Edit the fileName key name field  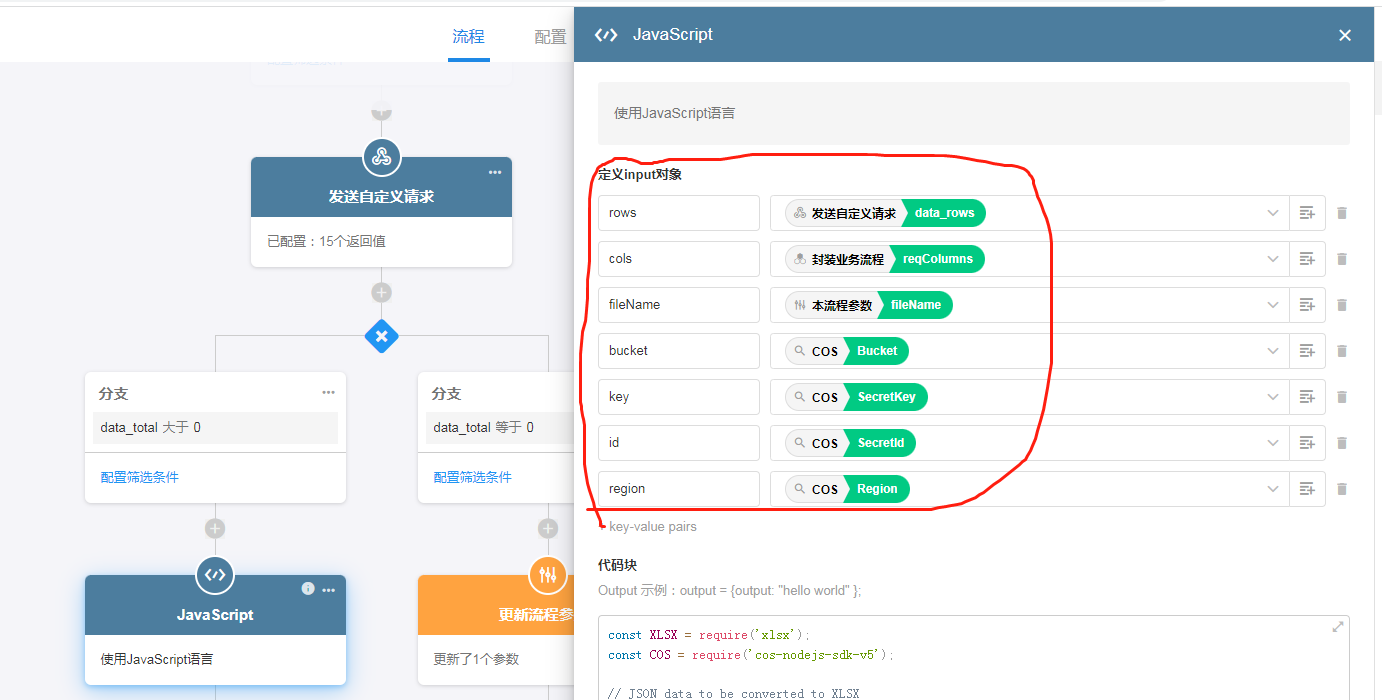(x=679, y=305)
